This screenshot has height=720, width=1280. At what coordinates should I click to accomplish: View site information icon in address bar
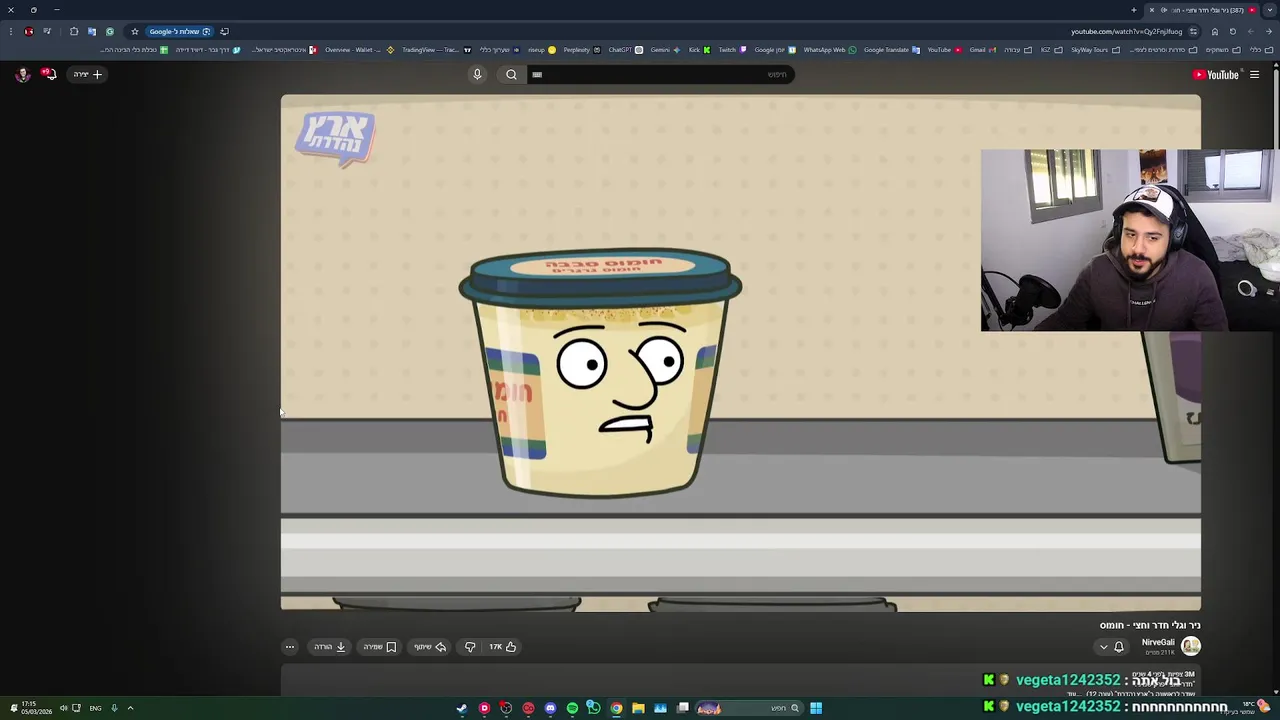1193,31
